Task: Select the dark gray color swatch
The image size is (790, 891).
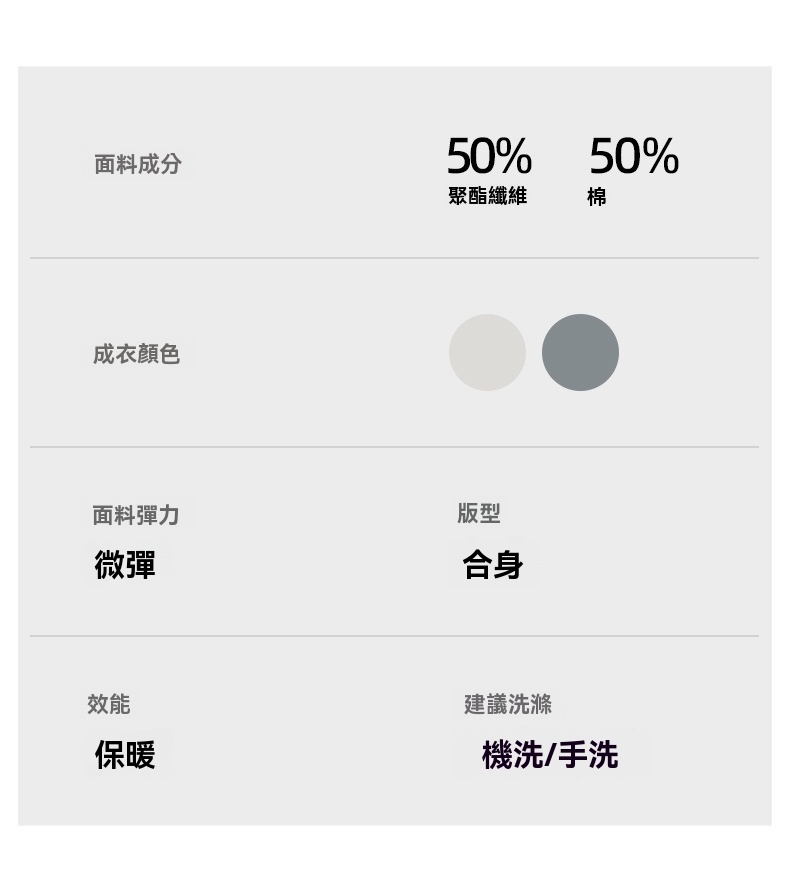Action: coord(580,352)
